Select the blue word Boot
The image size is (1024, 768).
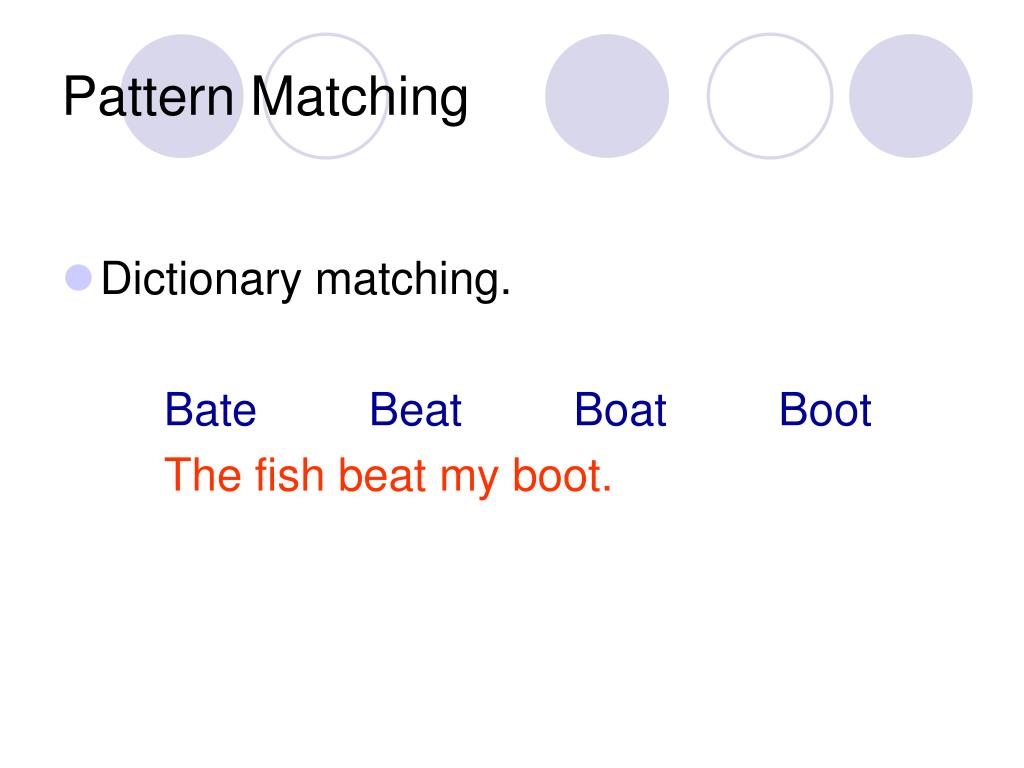[825, 409]
